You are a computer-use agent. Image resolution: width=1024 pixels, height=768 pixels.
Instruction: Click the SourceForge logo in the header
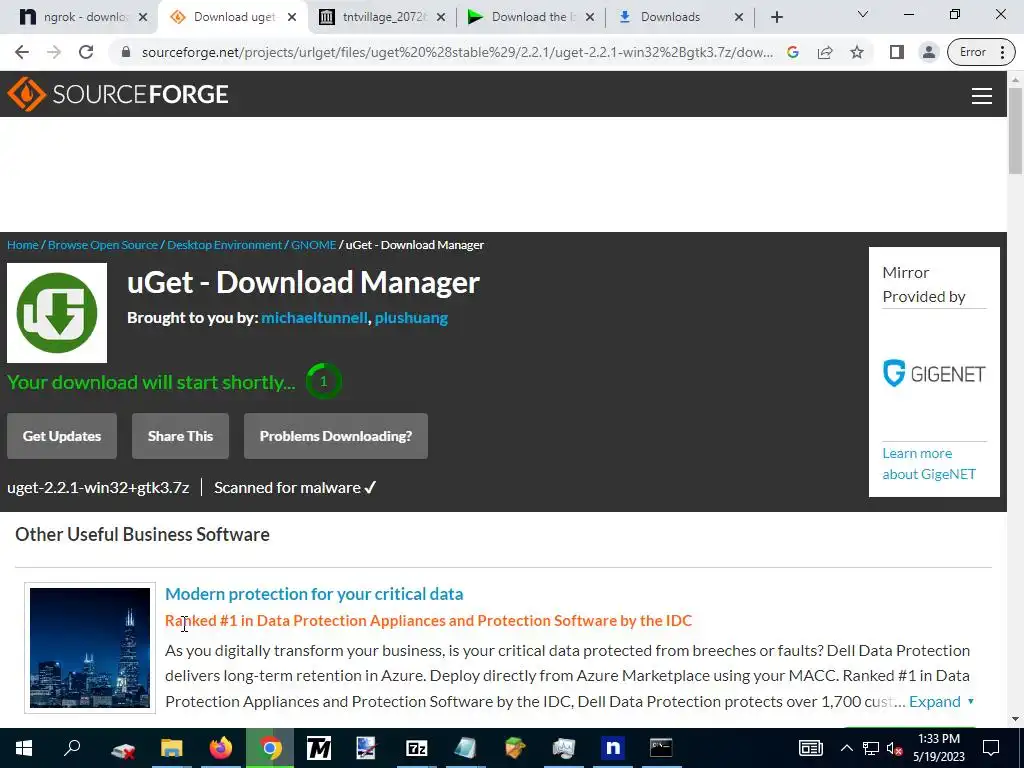[118, 94]
